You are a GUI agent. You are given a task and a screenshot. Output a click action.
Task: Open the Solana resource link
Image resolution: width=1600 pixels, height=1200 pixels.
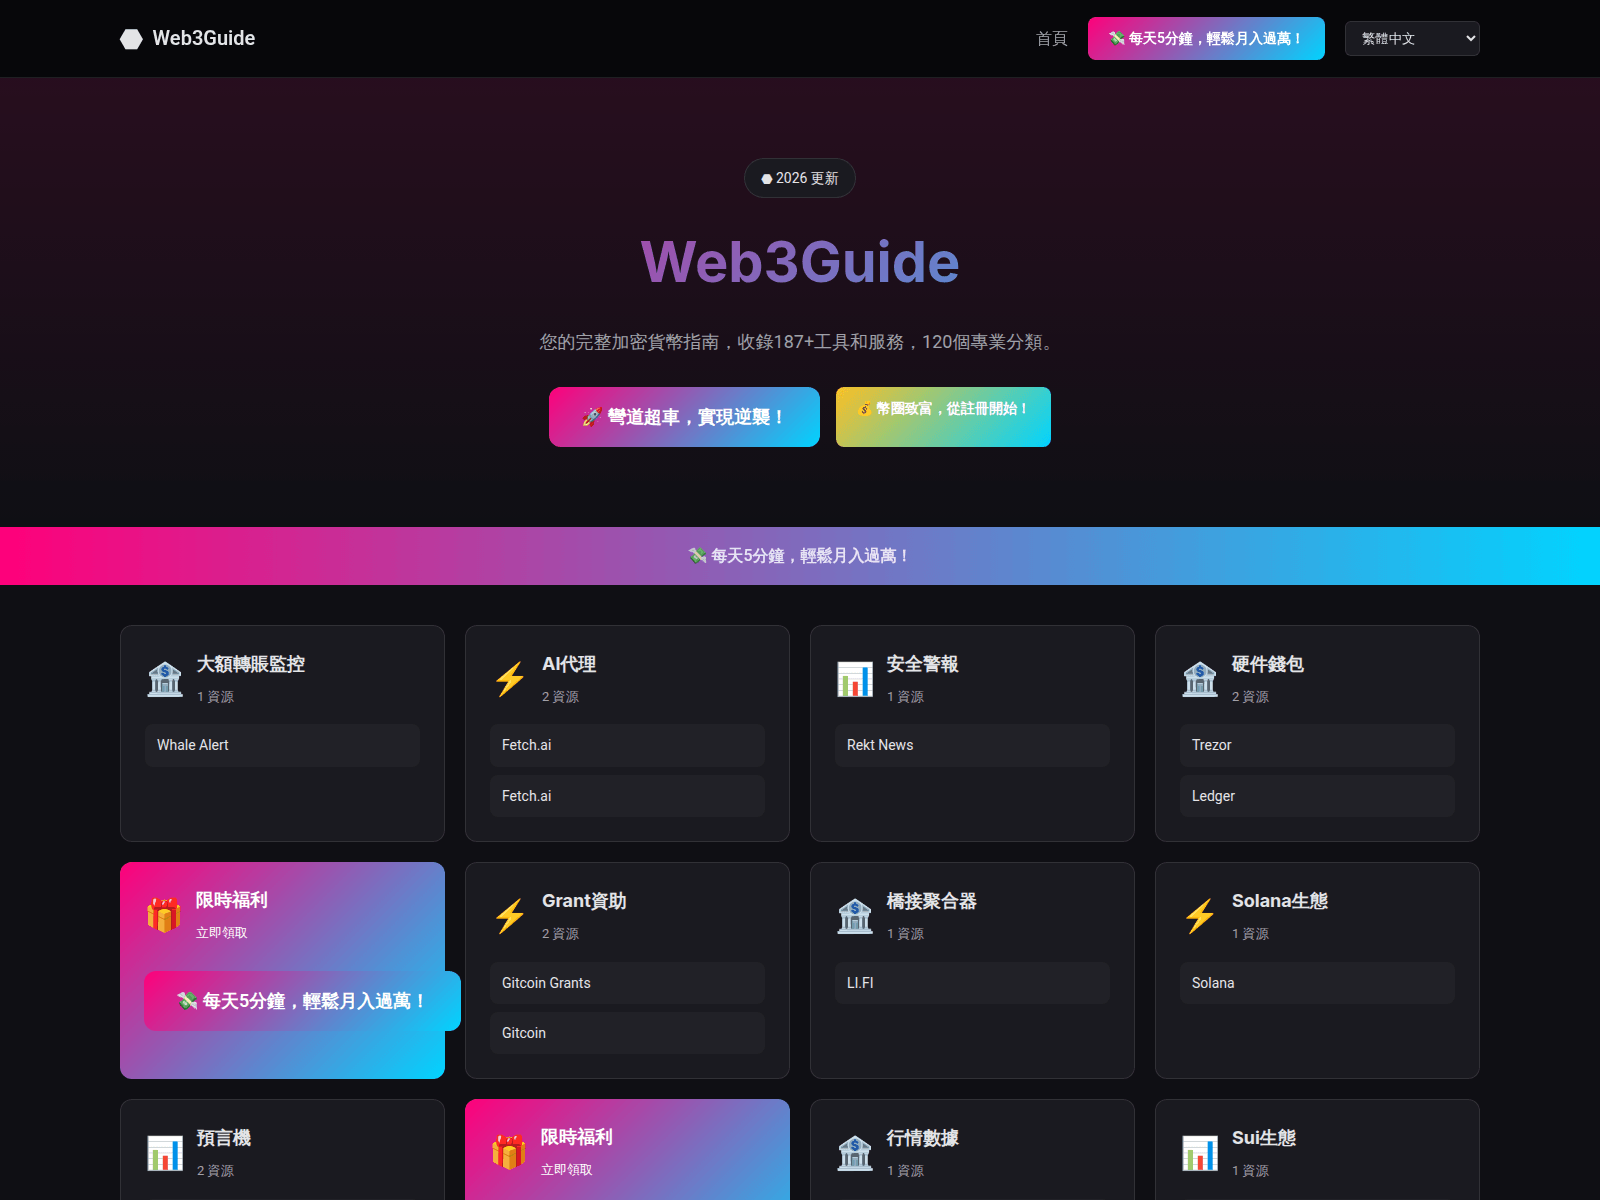coord(1317,983)
